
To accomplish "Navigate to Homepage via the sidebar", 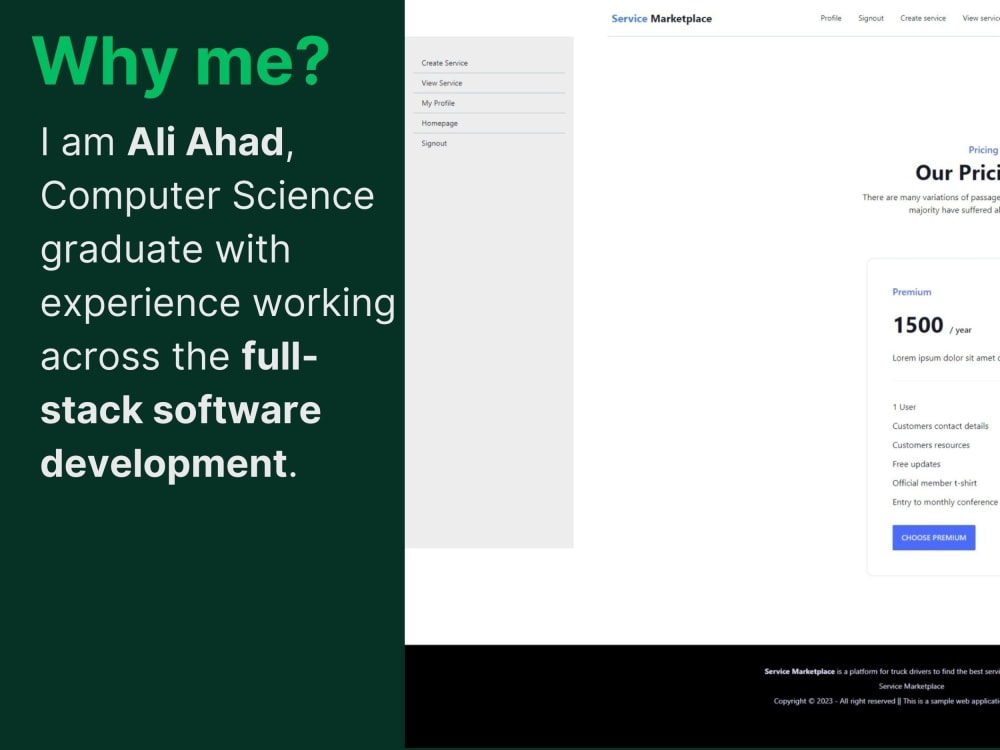I will (439, 123).
